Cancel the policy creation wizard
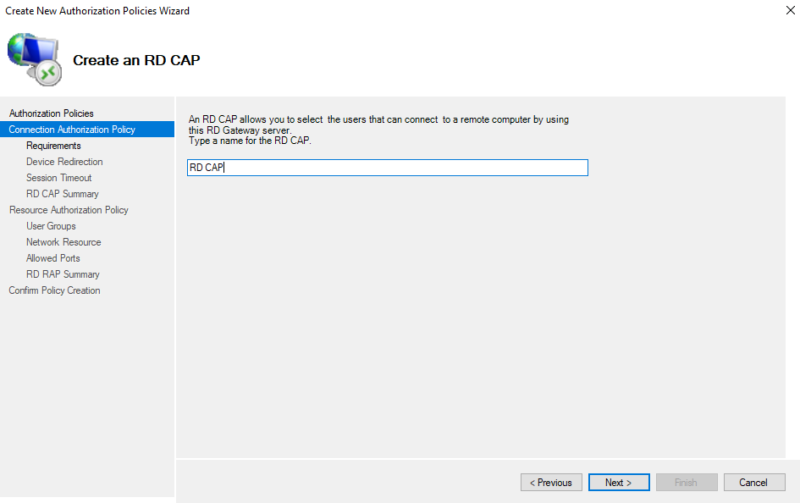 coord(754,482)
